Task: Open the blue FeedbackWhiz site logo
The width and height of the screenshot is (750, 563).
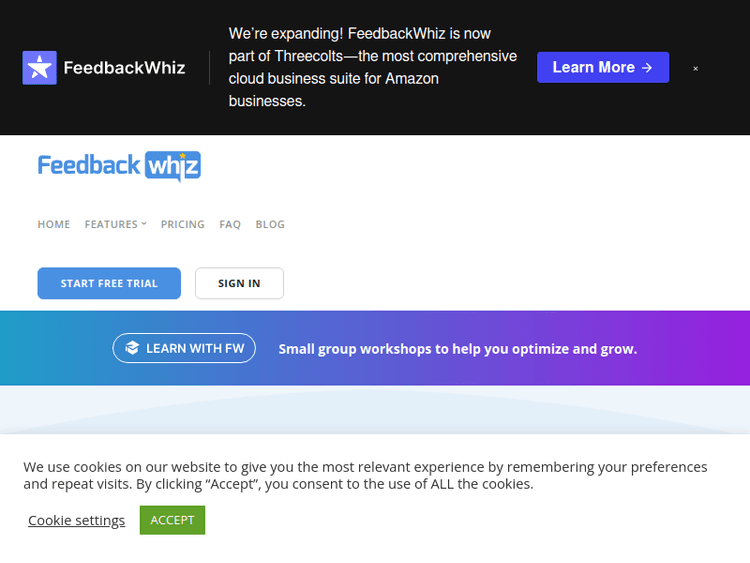Action: point(119,166)
